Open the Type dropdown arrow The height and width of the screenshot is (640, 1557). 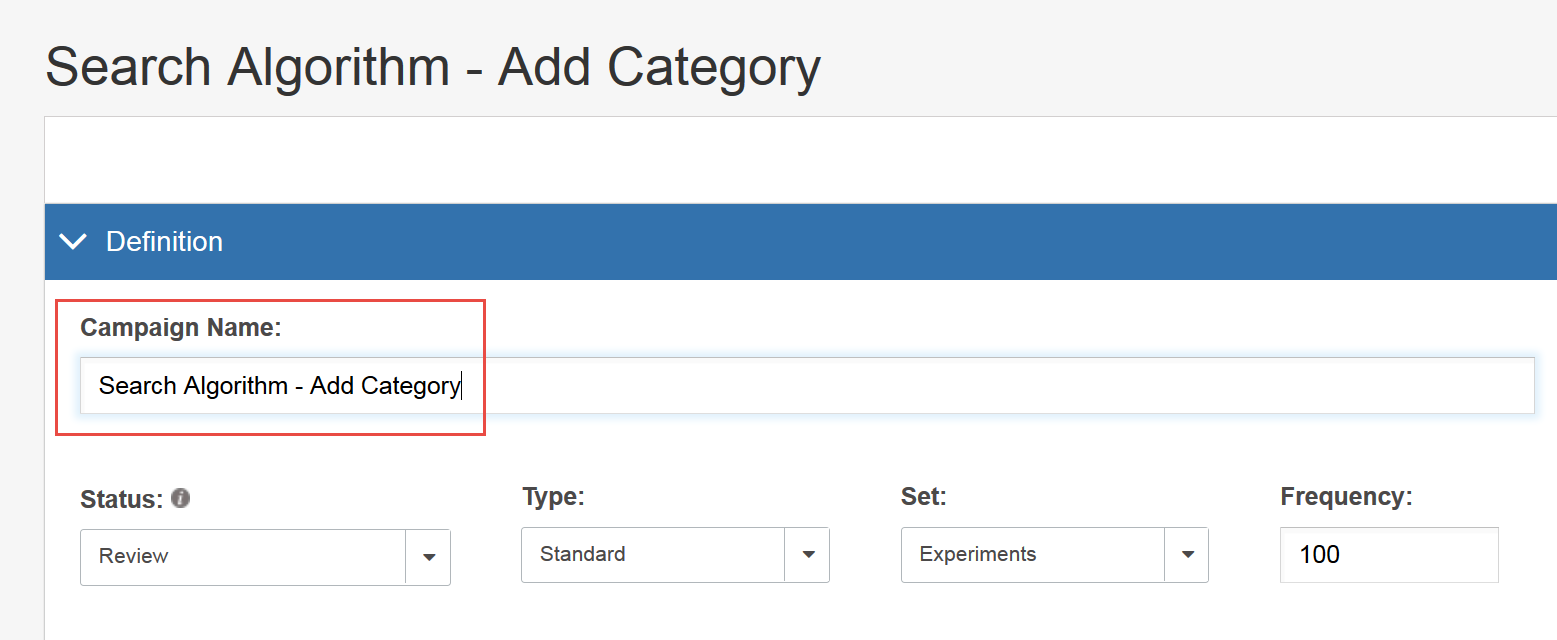[x=808, y=555]
